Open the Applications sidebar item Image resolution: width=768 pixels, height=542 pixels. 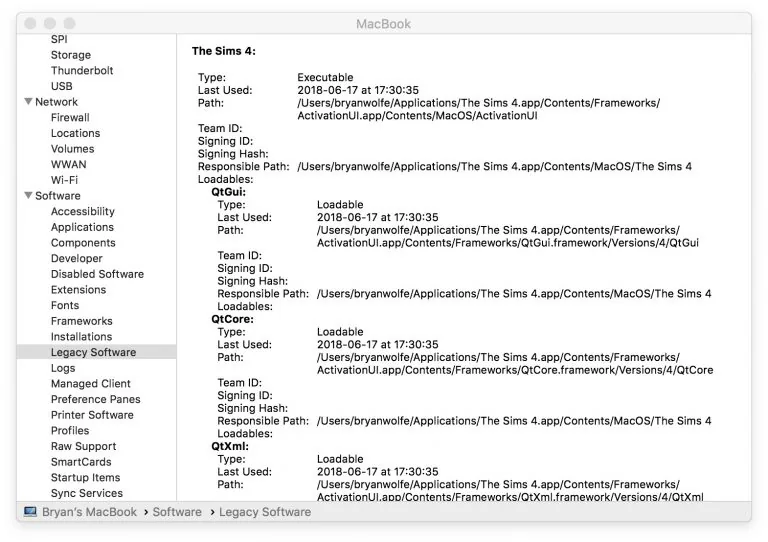[x=82, y=227]
